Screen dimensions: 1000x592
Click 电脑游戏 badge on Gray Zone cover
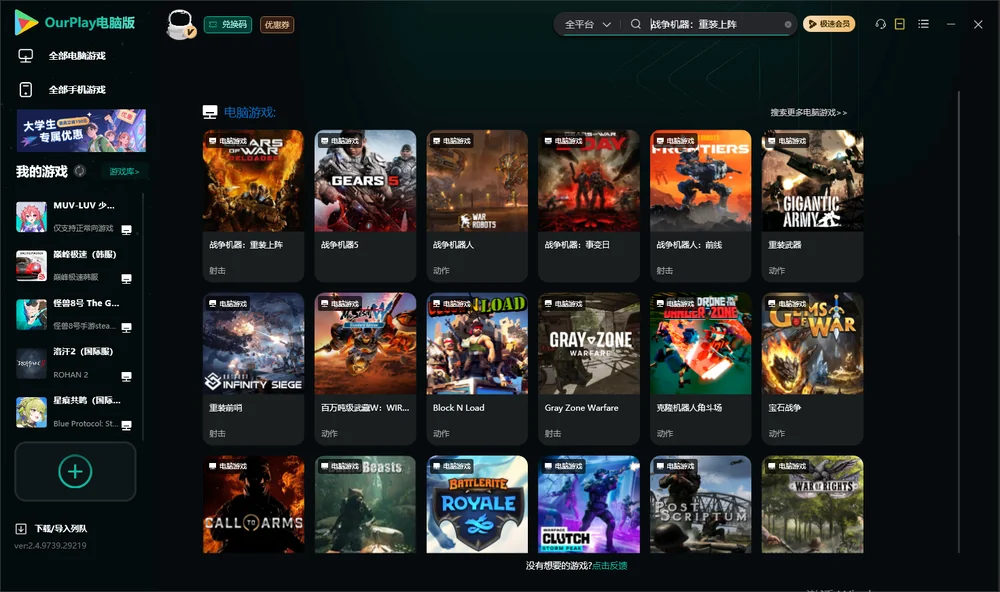point(564,304)
